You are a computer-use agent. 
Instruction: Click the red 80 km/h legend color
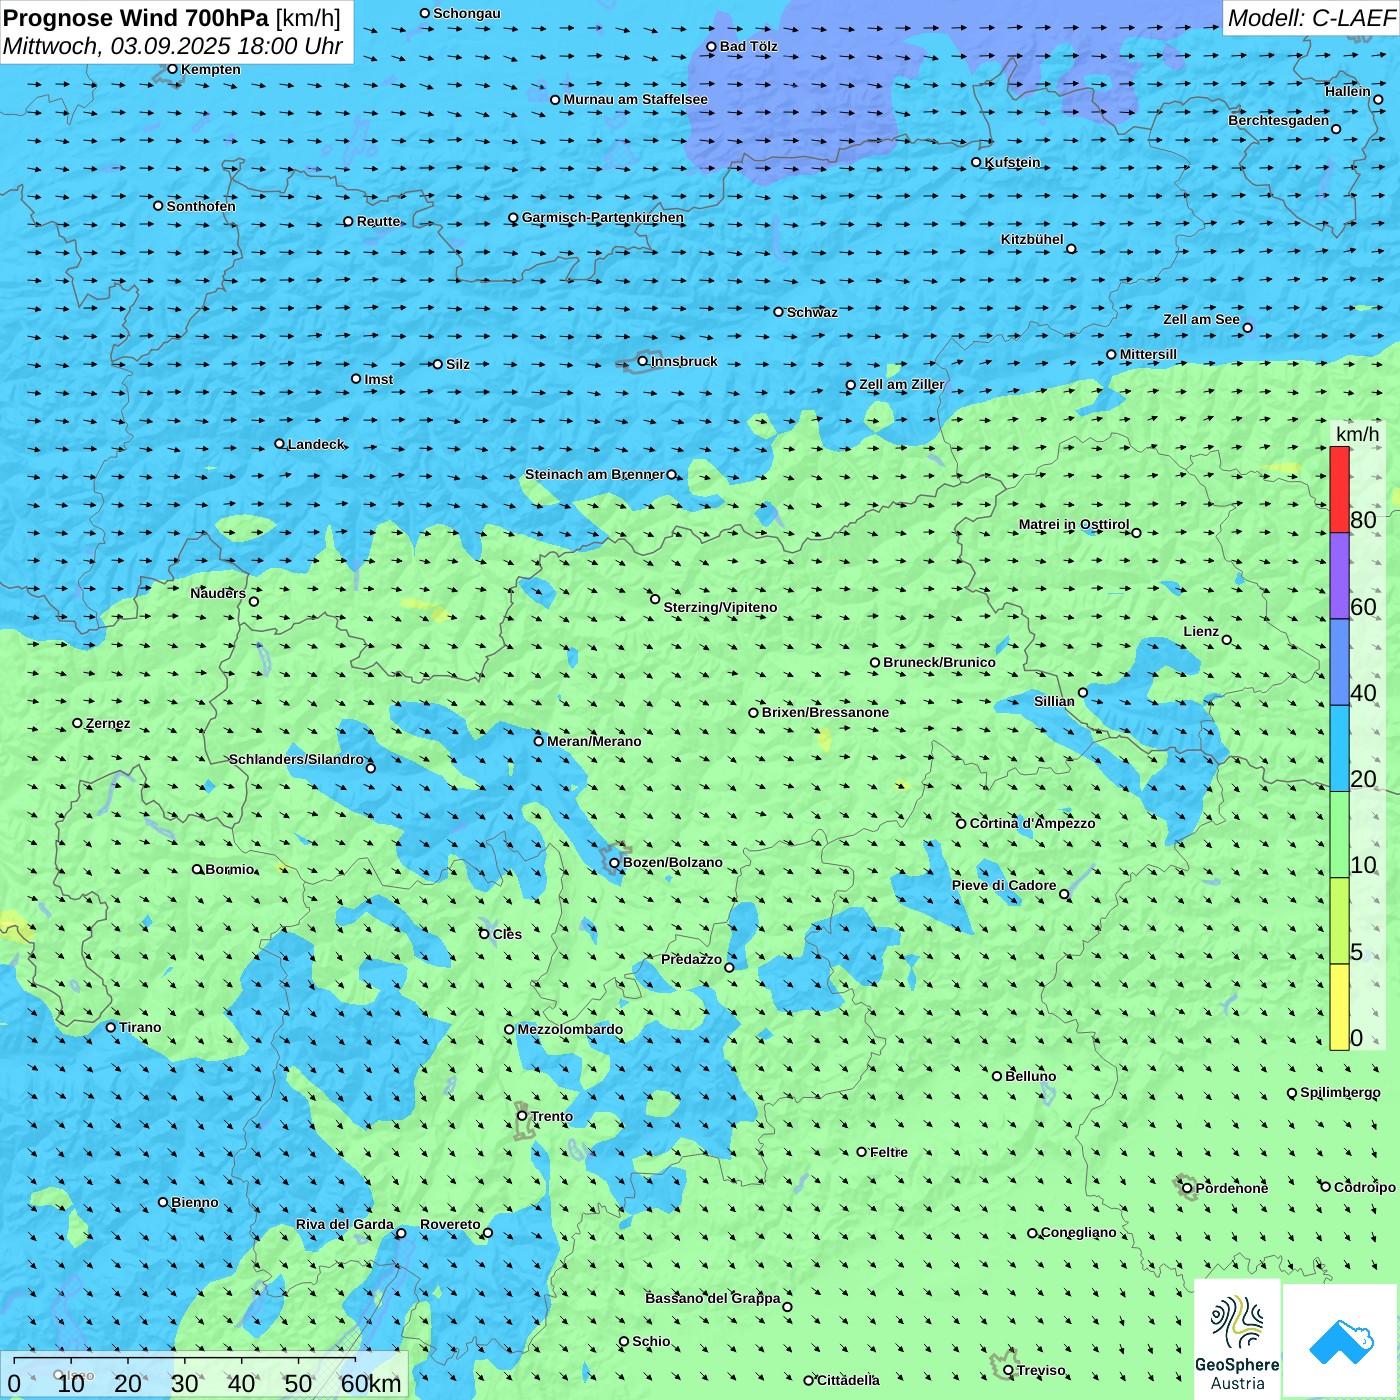point(1339,489)
